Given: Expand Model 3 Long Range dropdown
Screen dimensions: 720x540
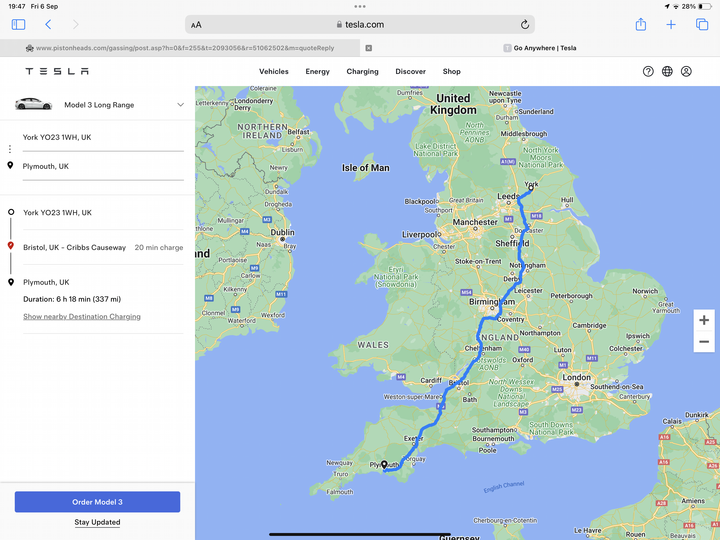Looking at the screenshot, I should 180,104.
